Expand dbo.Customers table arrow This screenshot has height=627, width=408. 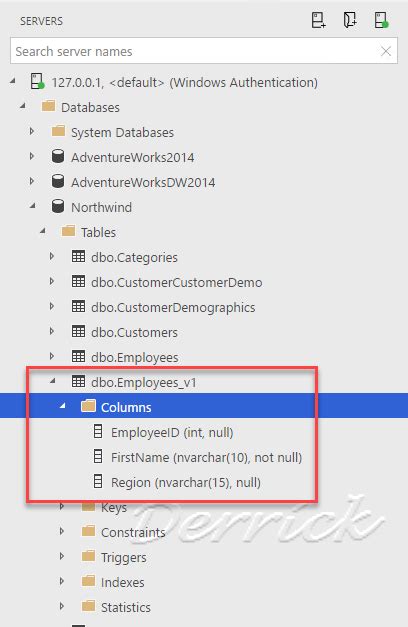pyautogui.click(x=52, y=331)
